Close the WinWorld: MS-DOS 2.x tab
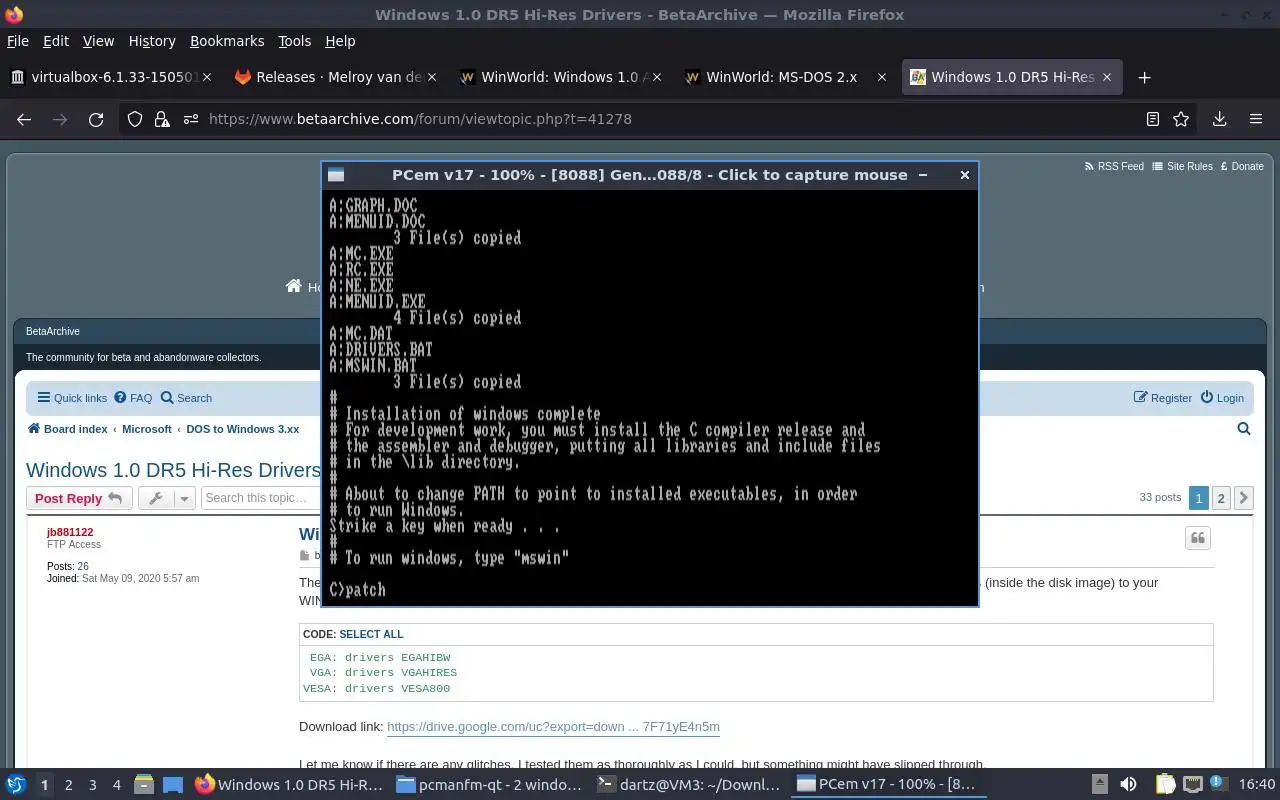This screenshot has width=1280, height=800. (x=881, y=77)
